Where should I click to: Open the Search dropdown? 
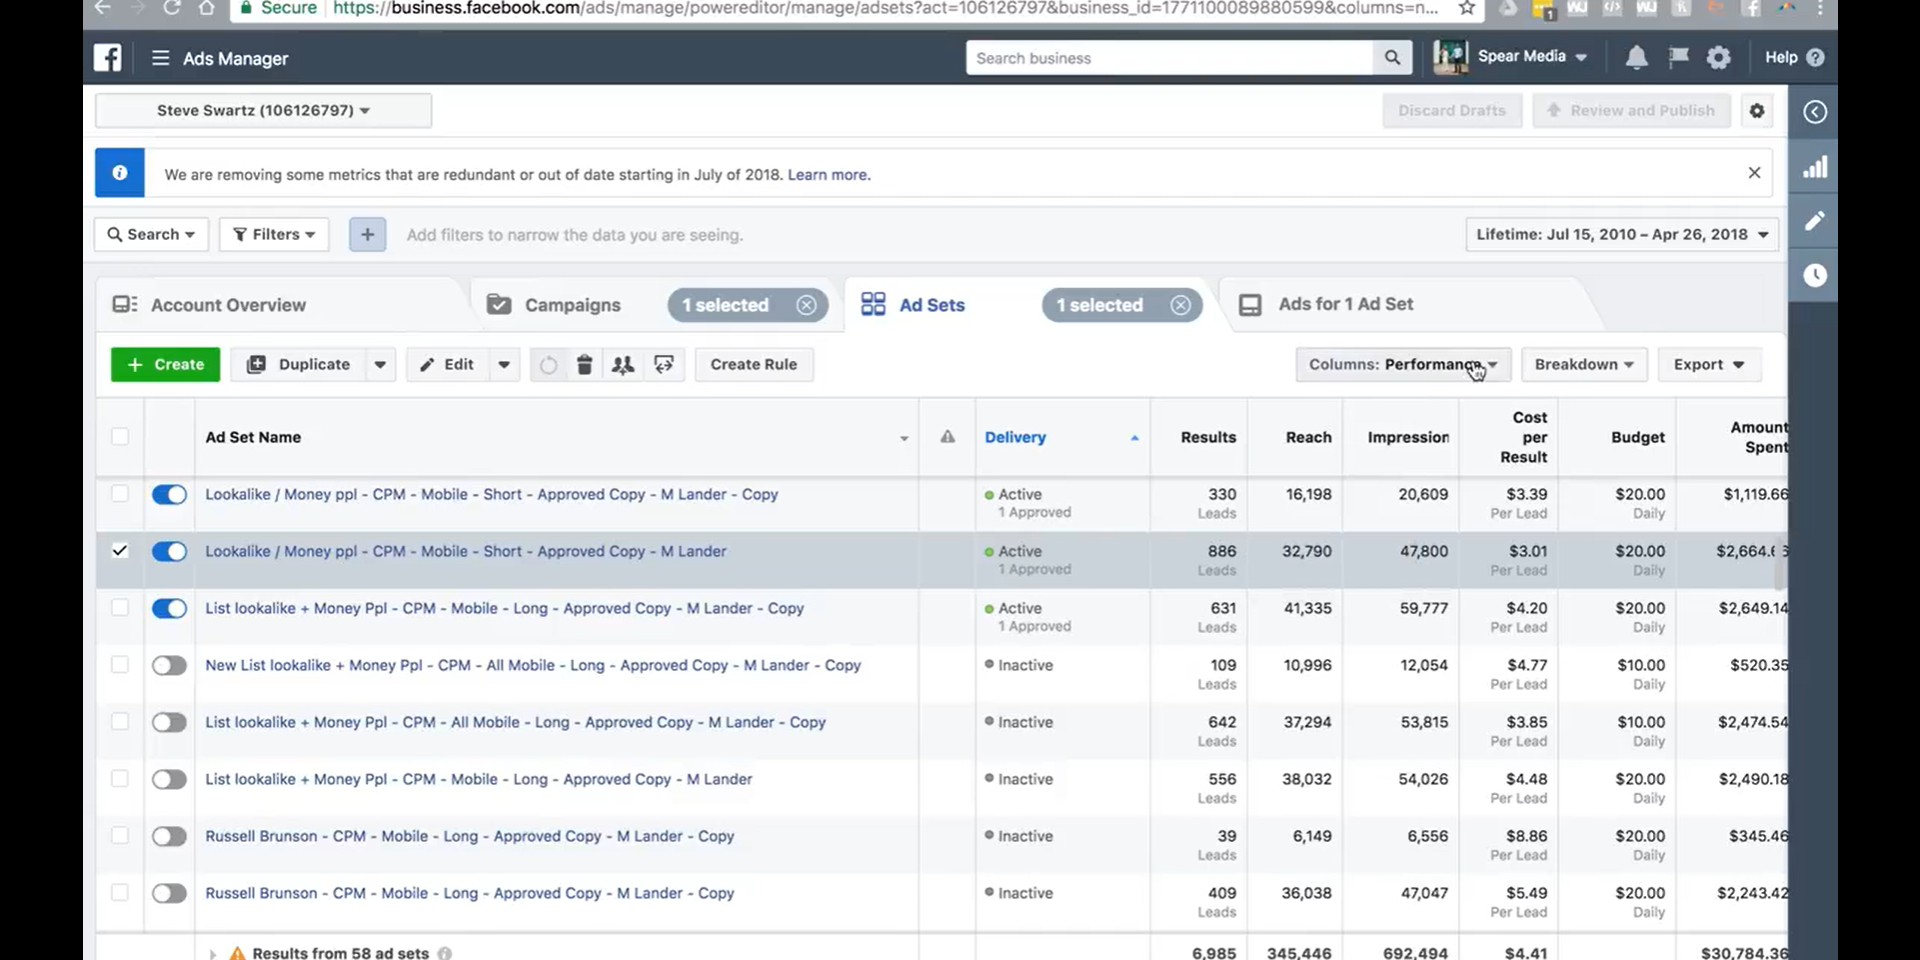(151, 234)
